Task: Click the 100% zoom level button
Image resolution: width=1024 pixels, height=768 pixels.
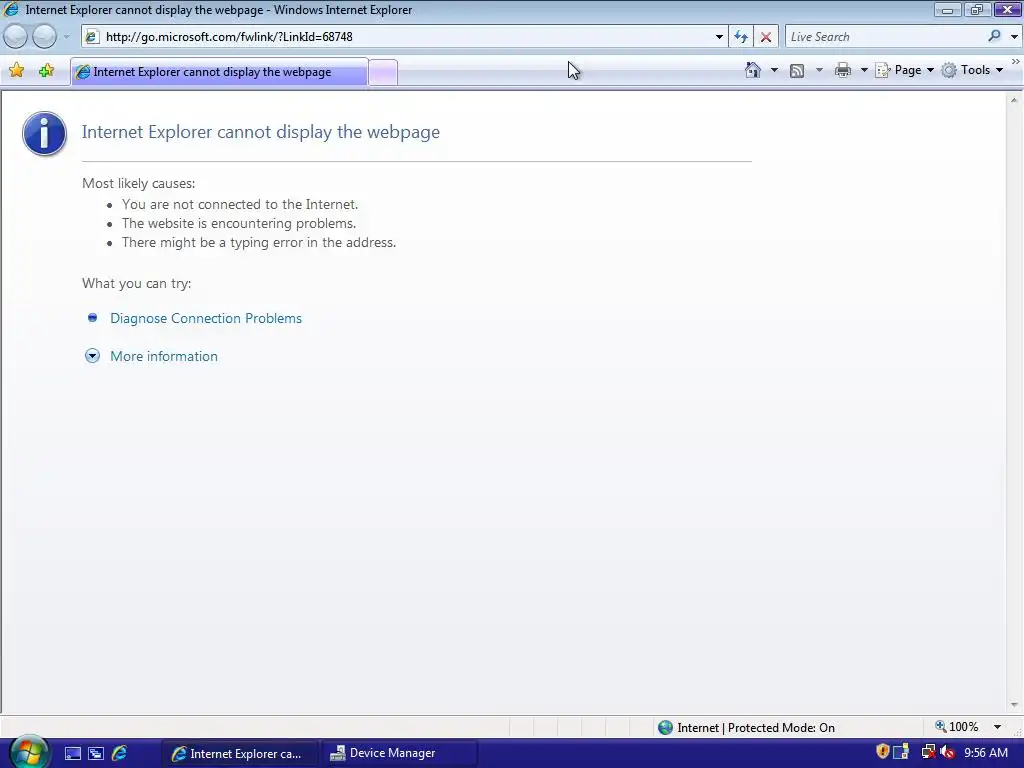Action: (x=957, y=727)
